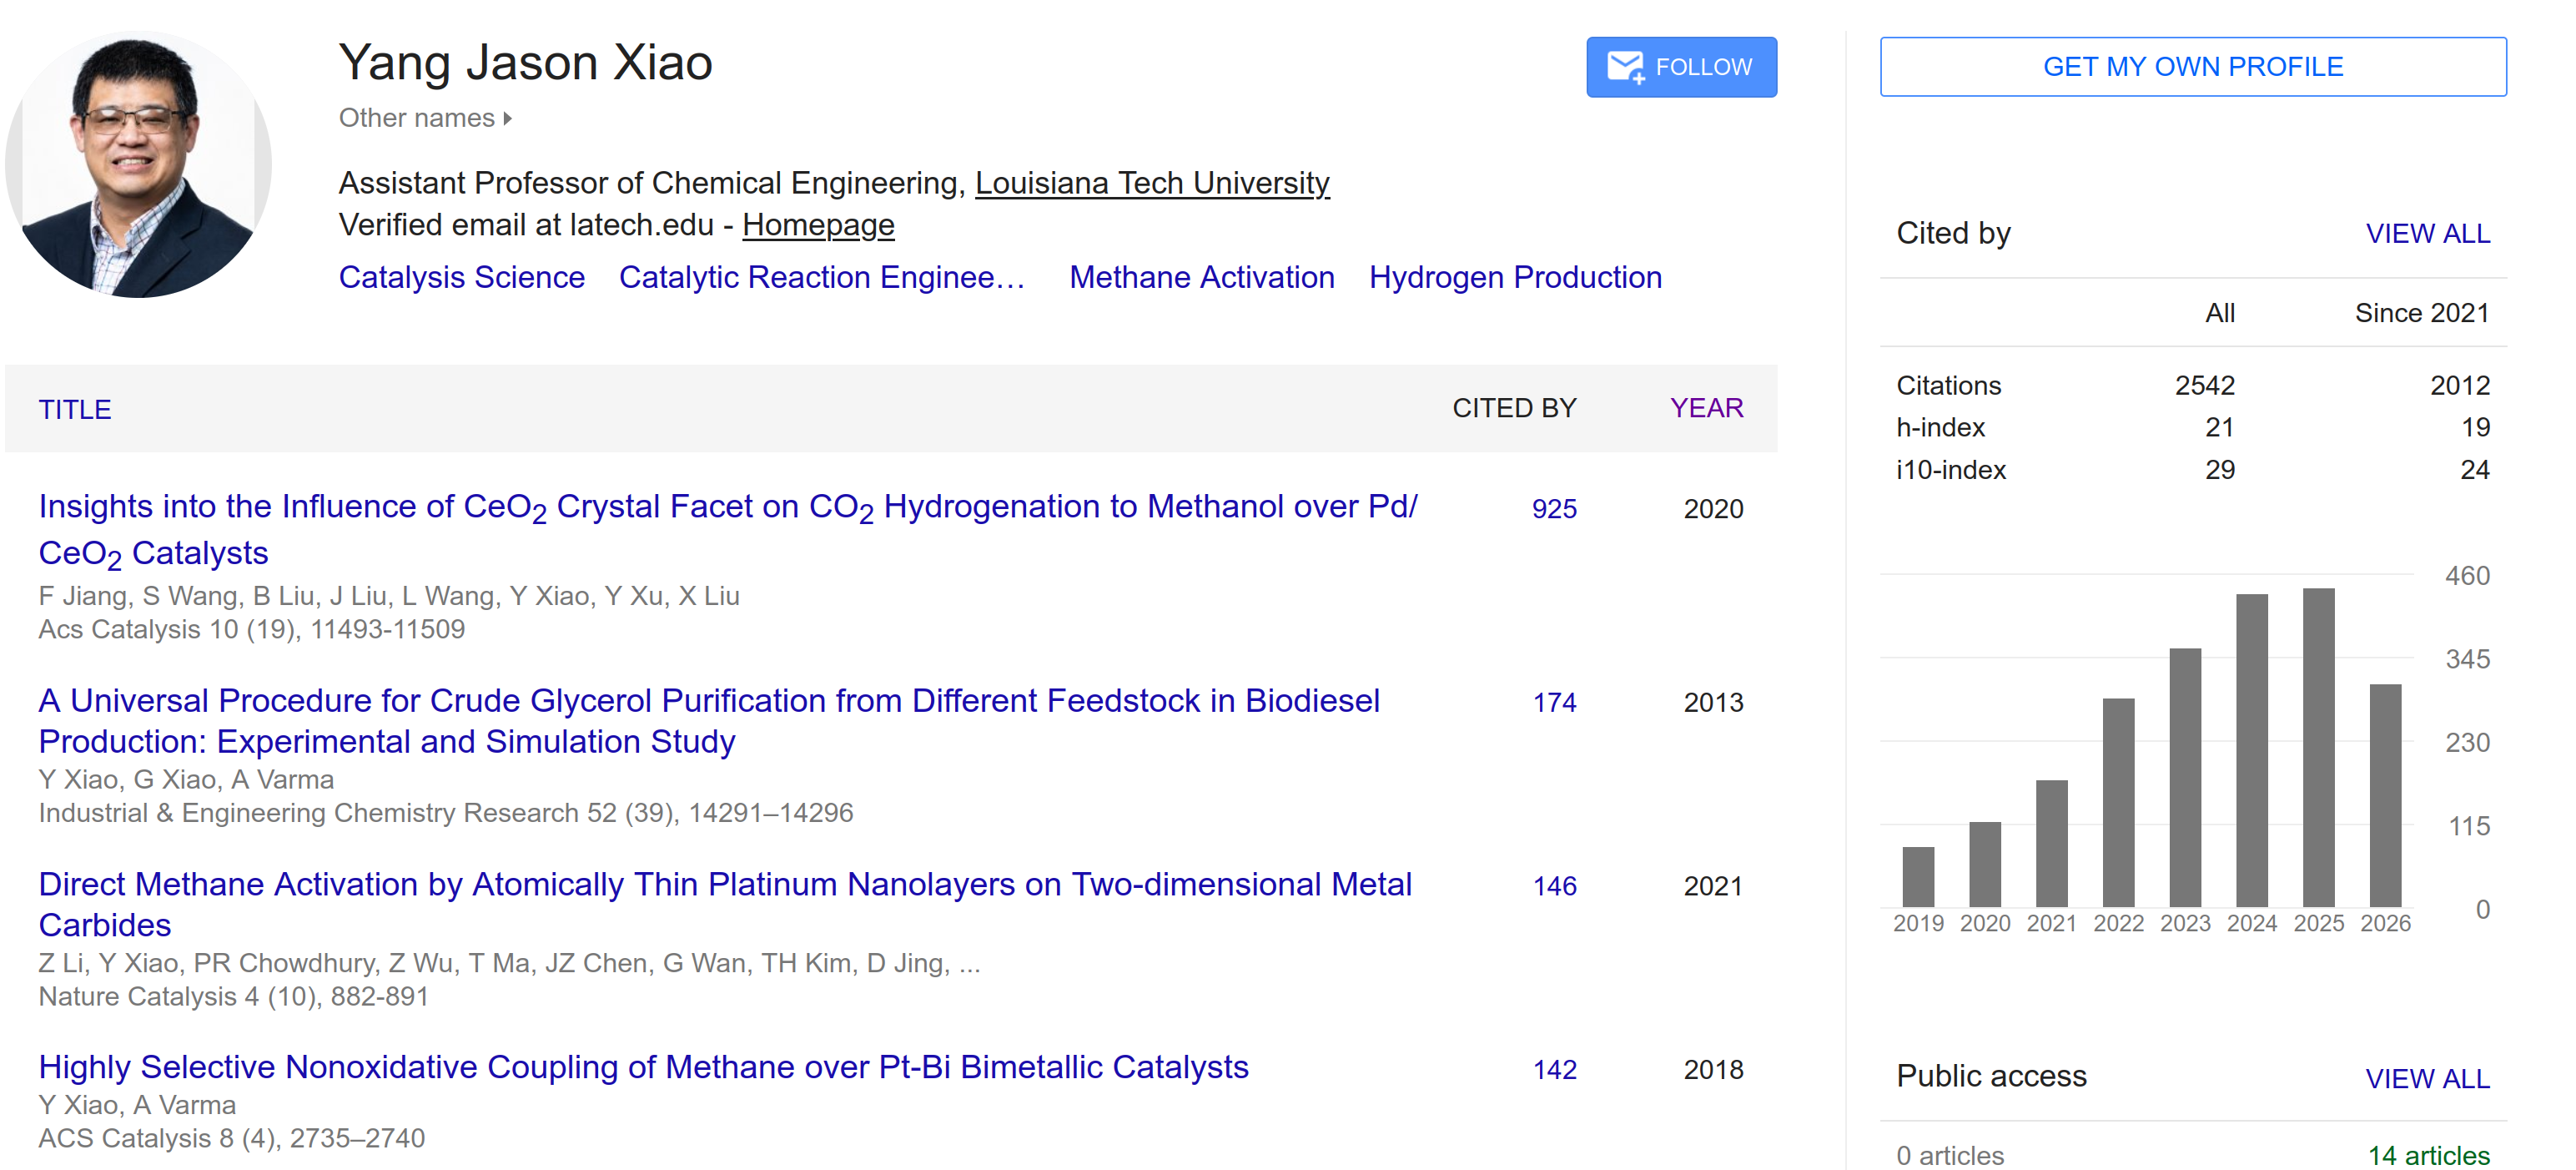The image size is (2576, 1170).
Task: Open the 142 citations count
Action: click(x=1554, y=1070)
